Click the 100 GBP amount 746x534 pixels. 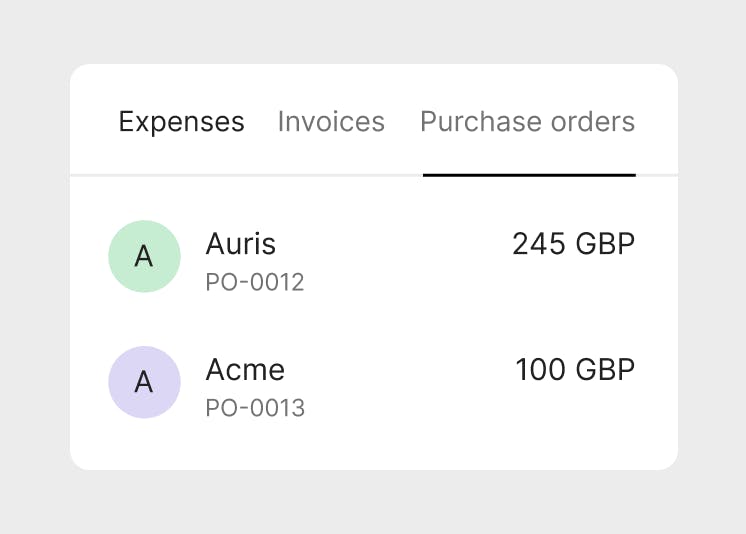point(575,370)
